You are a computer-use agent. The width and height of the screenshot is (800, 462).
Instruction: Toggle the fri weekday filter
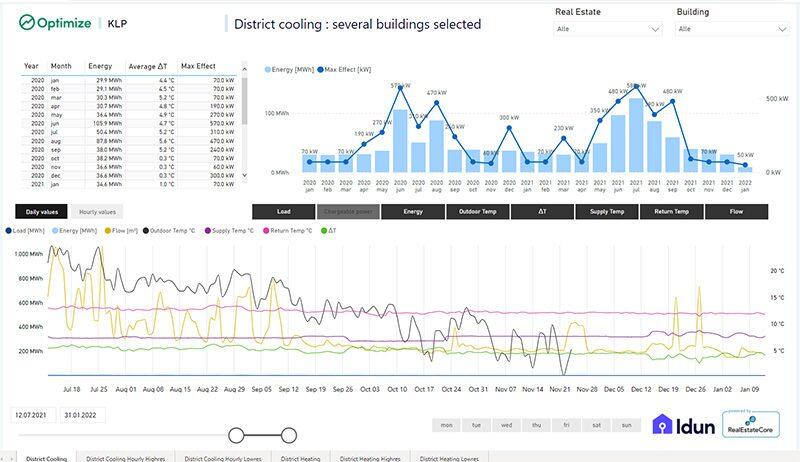[566, 425]
